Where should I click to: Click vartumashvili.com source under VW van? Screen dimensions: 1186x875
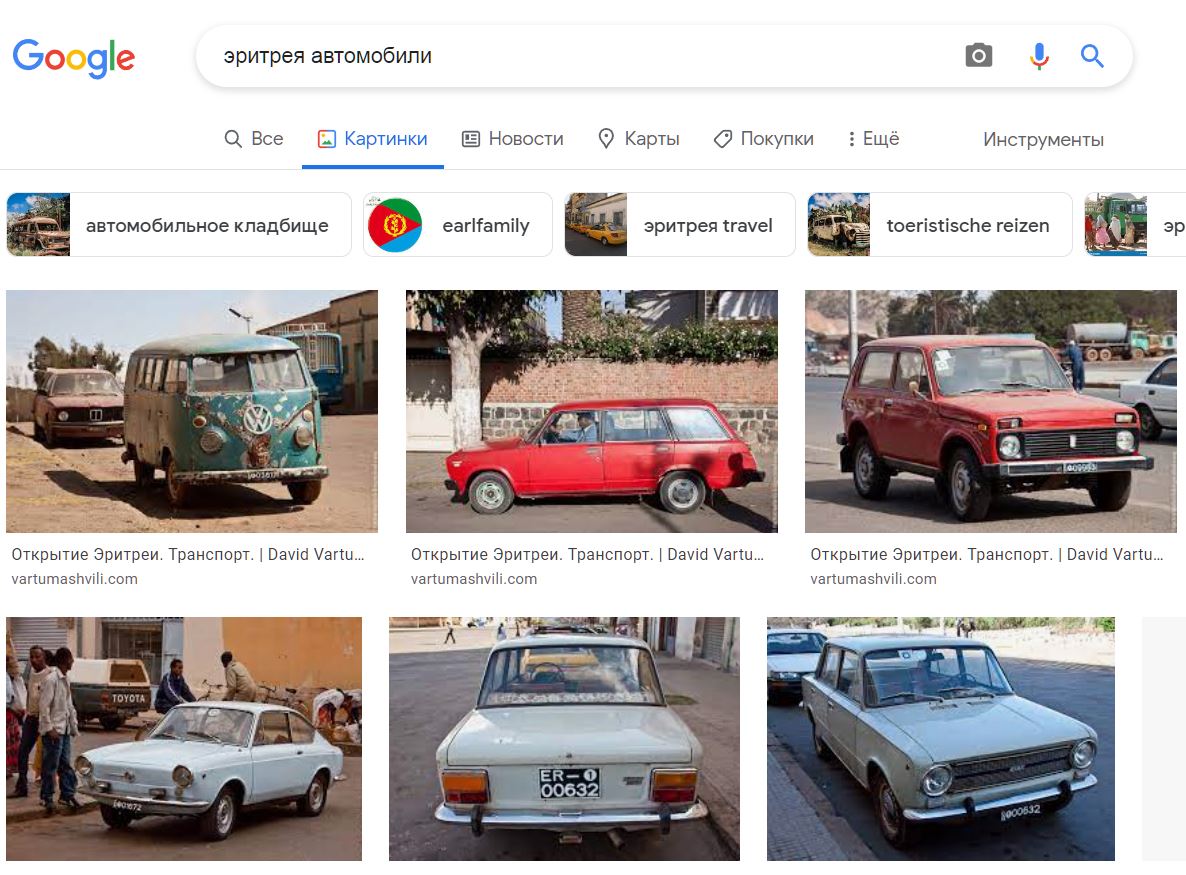[75, 579]
